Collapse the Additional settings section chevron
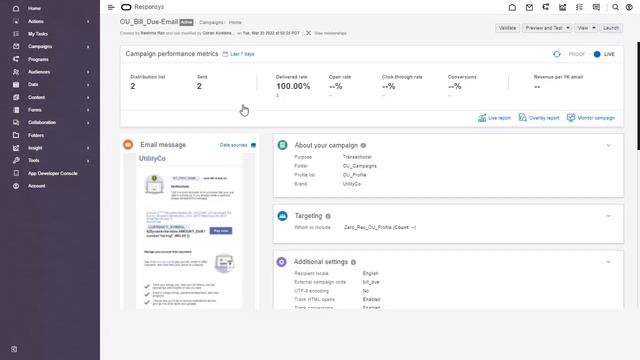 pyautogui.click(x=608, y=262)
